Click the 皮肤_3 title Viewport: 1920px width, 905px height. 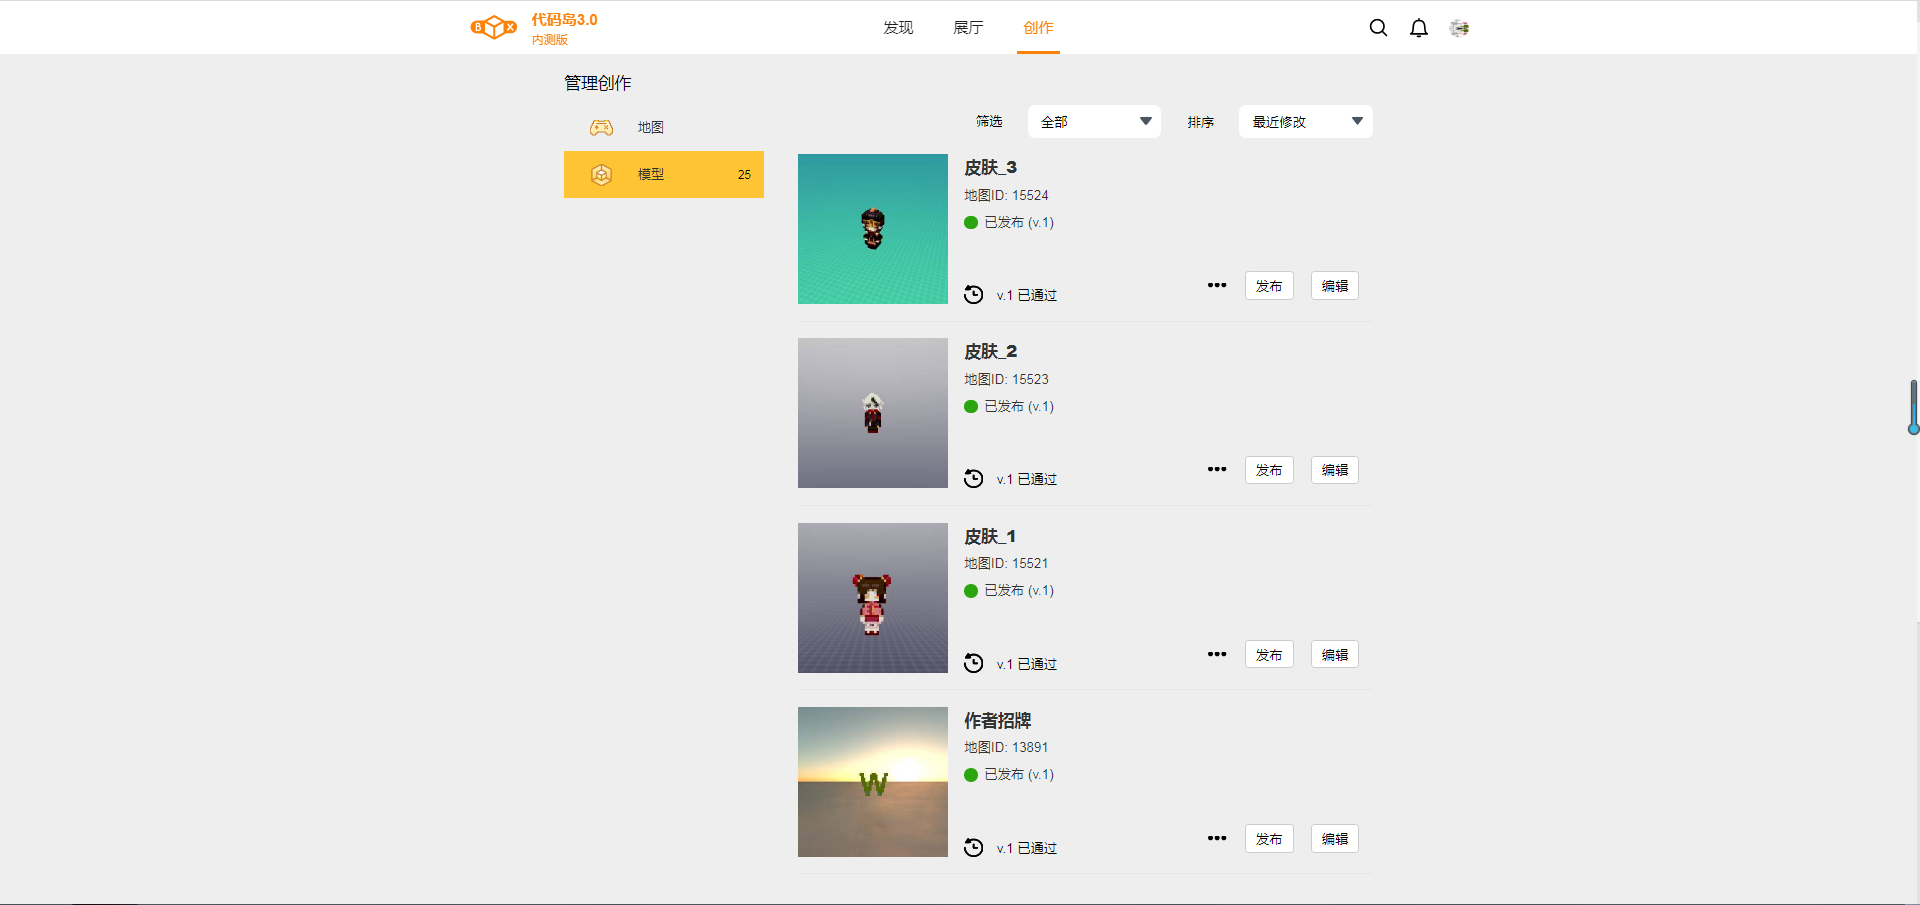click(x=990, y=167)
